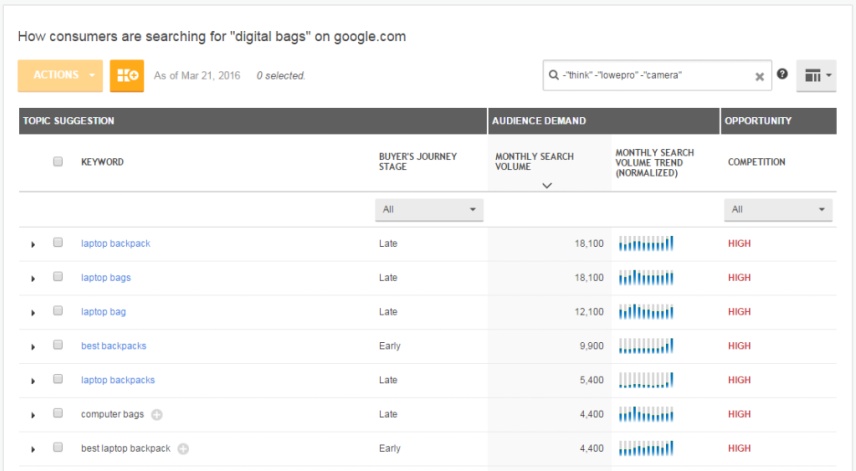Image resolution: width=856 pixels, height=471 pixels.
Task: Select the best backpacks row checkbox
Action: (x=58, y=344)
